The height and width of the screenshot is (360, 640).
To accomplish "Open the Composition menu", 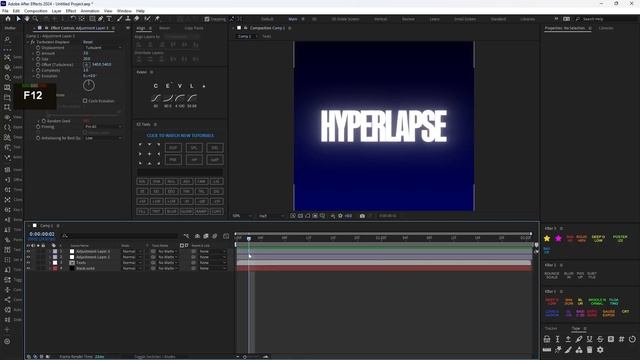I will point(36,11).
